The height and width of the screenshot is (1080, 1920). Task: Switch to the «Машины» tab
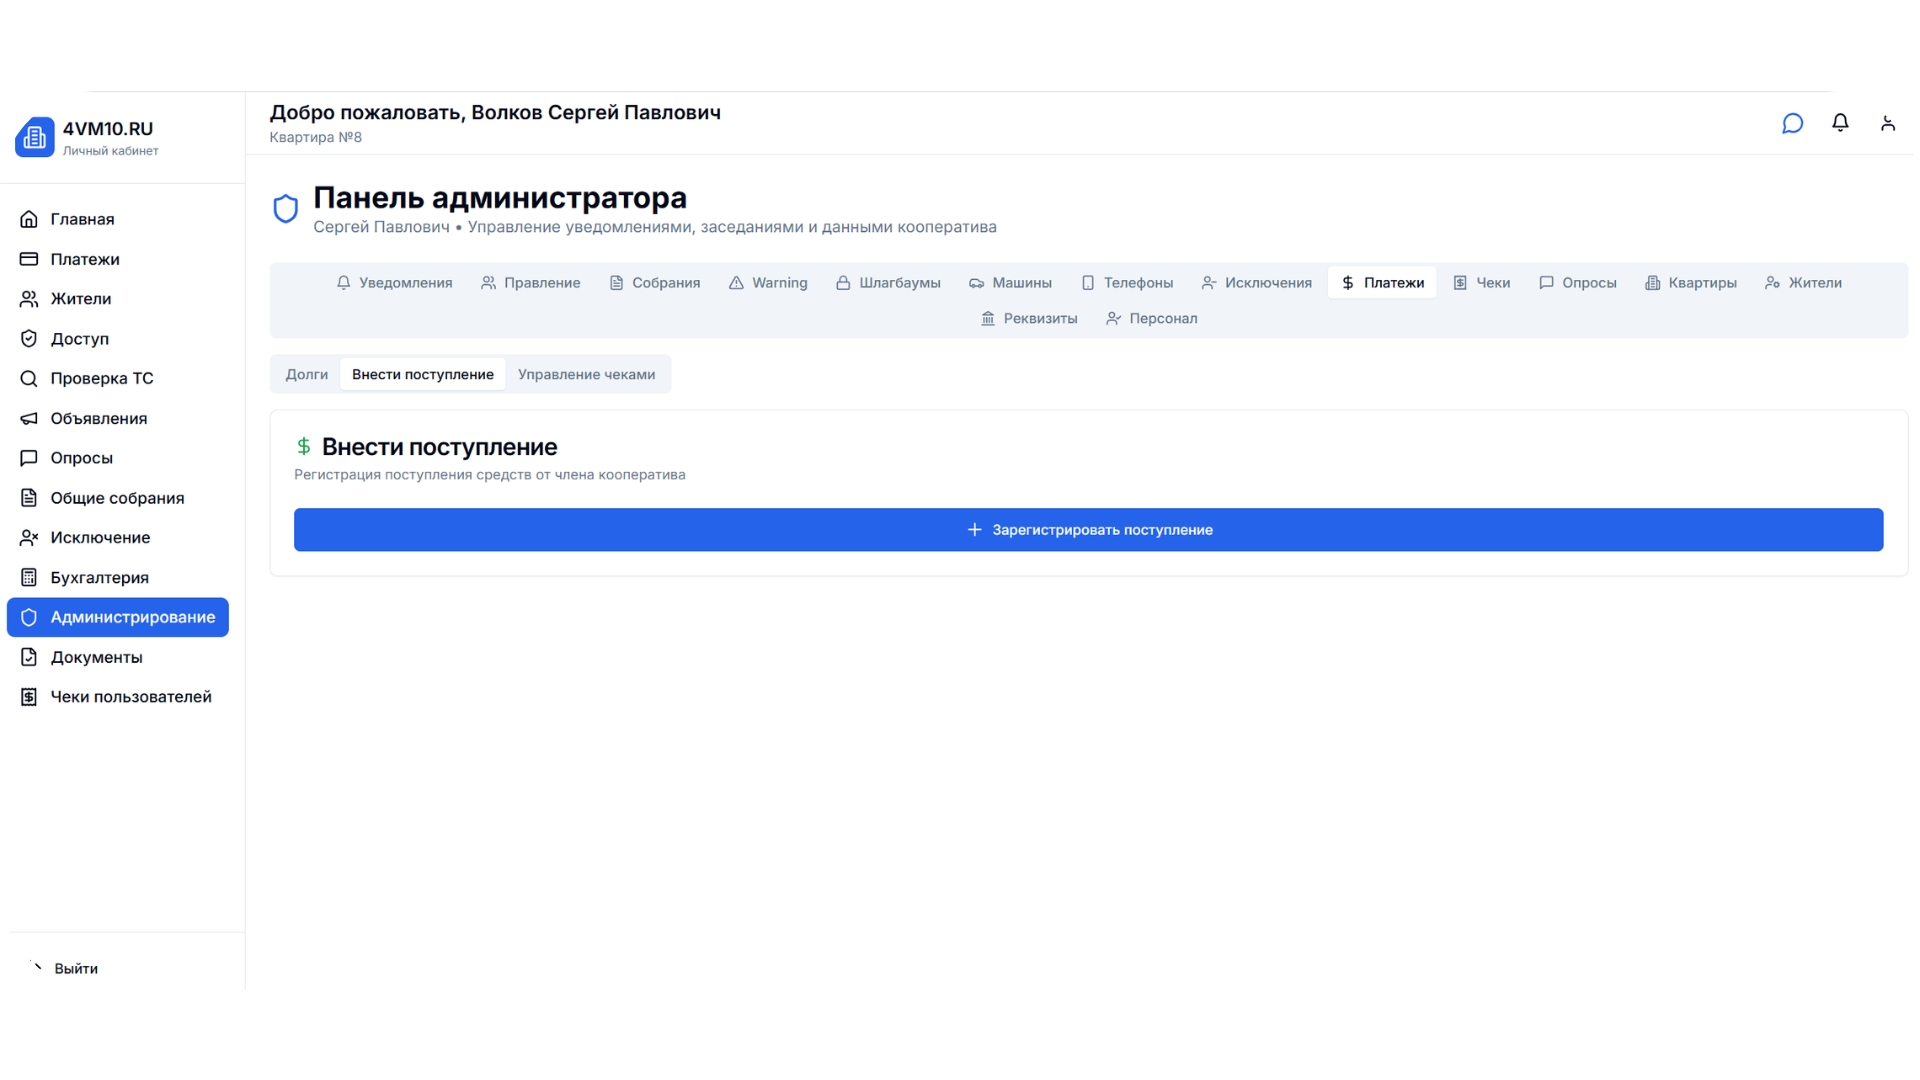(1011, 283)
